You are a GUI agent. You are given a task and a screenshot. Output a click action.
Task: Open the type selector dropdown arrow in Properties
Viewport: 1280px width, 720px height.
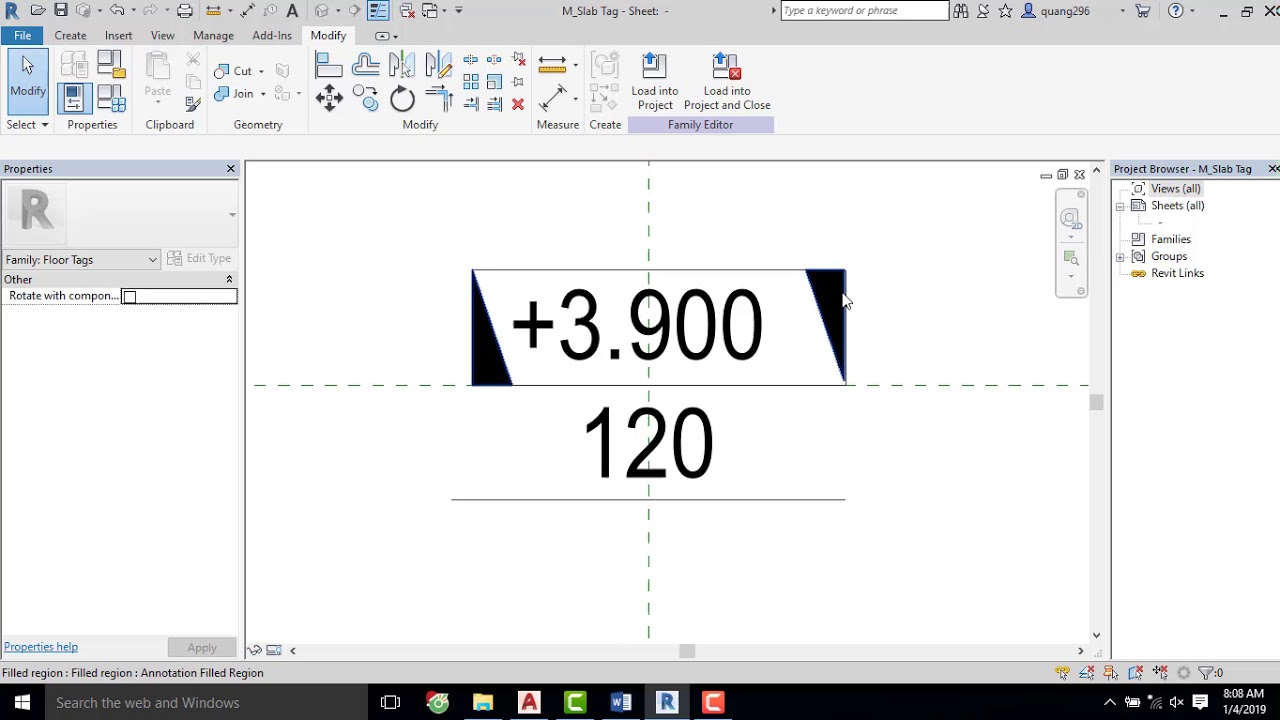232,214
